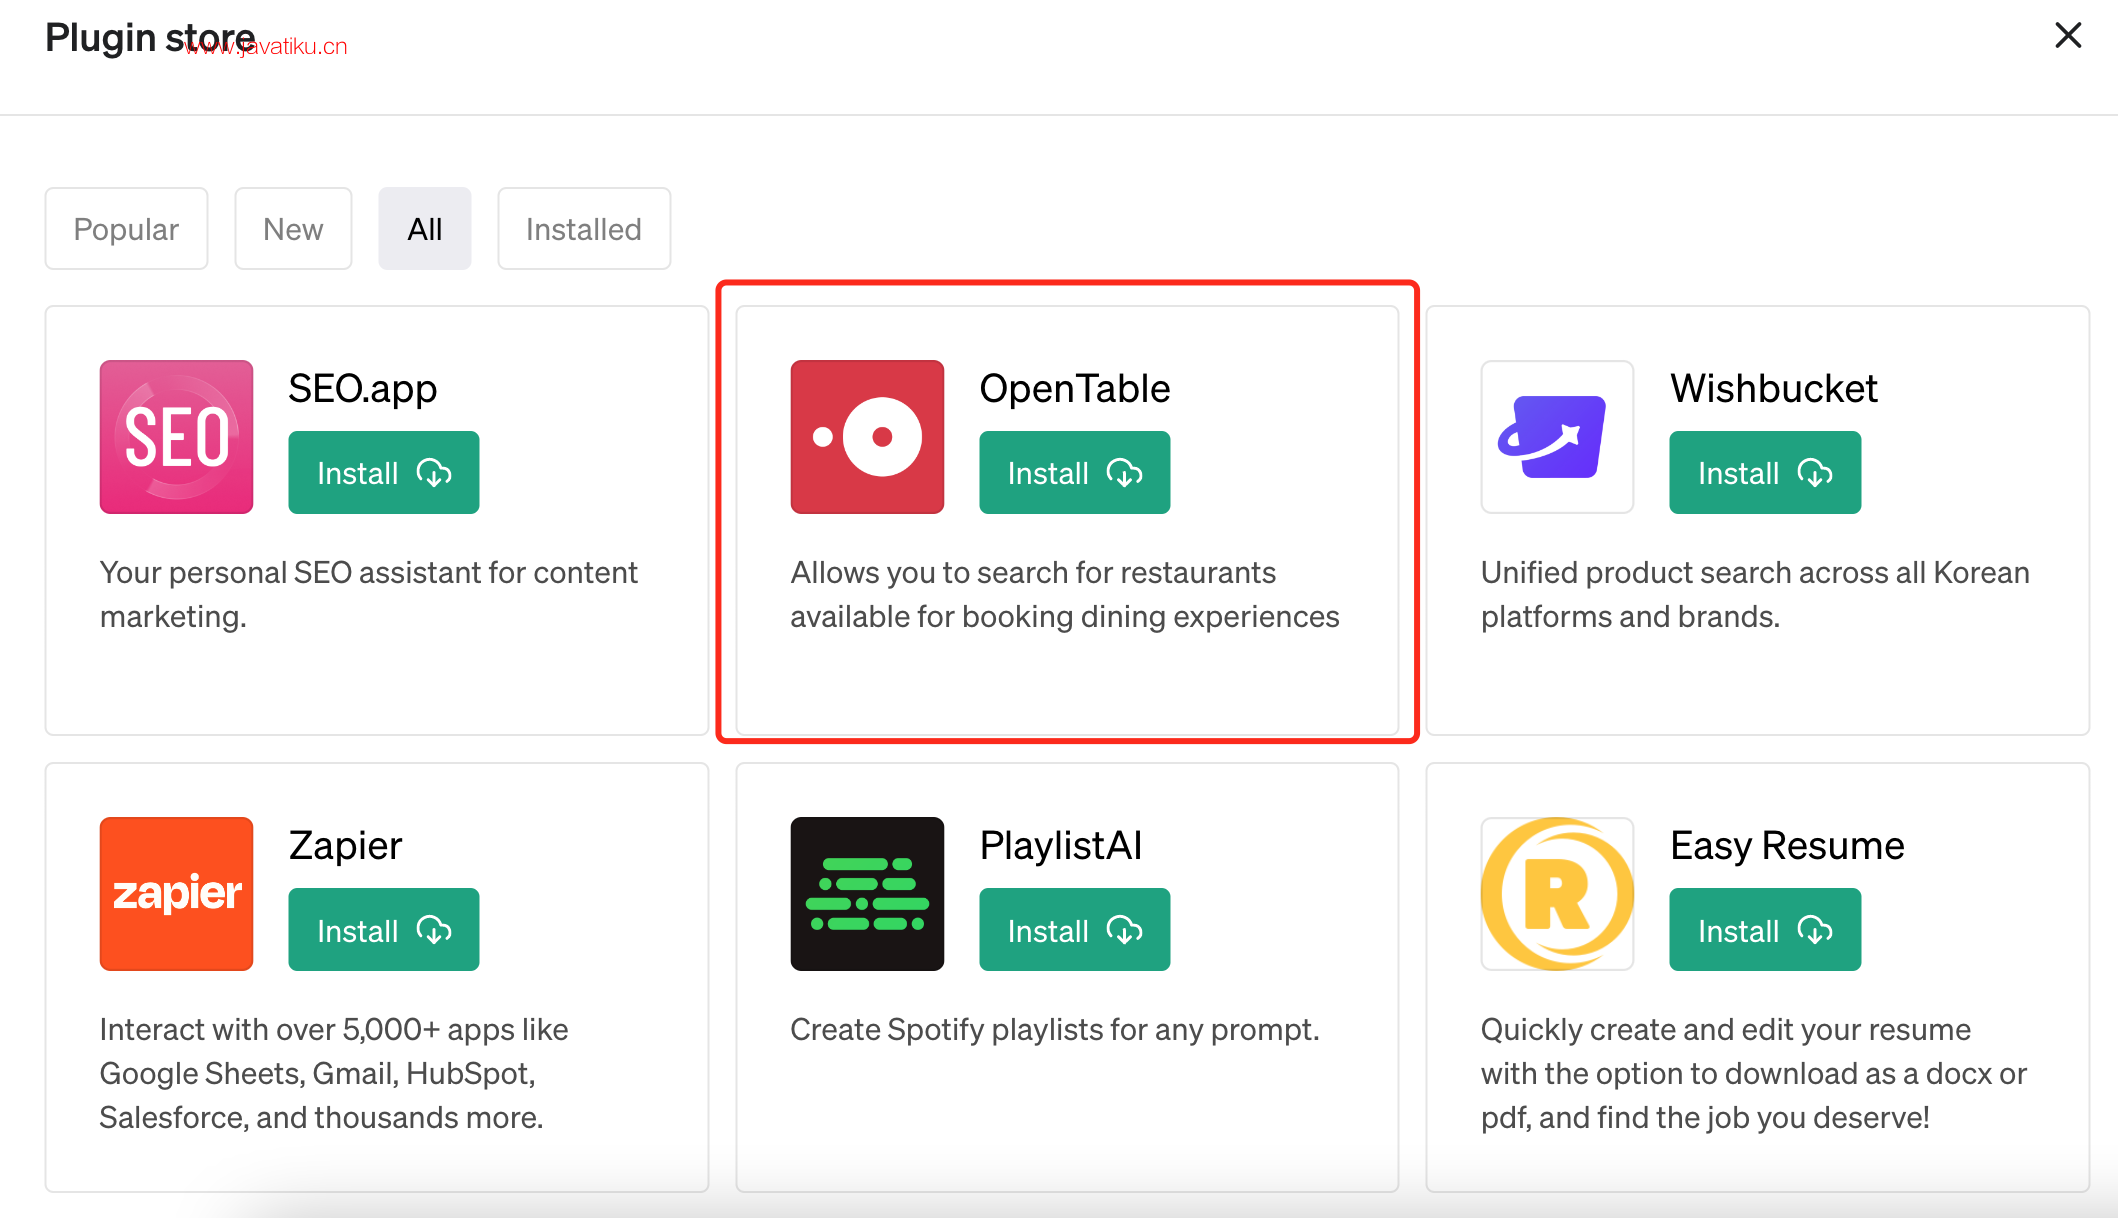Install the OpenTable plugin
The width and height of the screenshot is (2118, 1218).
pyautogui.click(x=1075, y=473)
